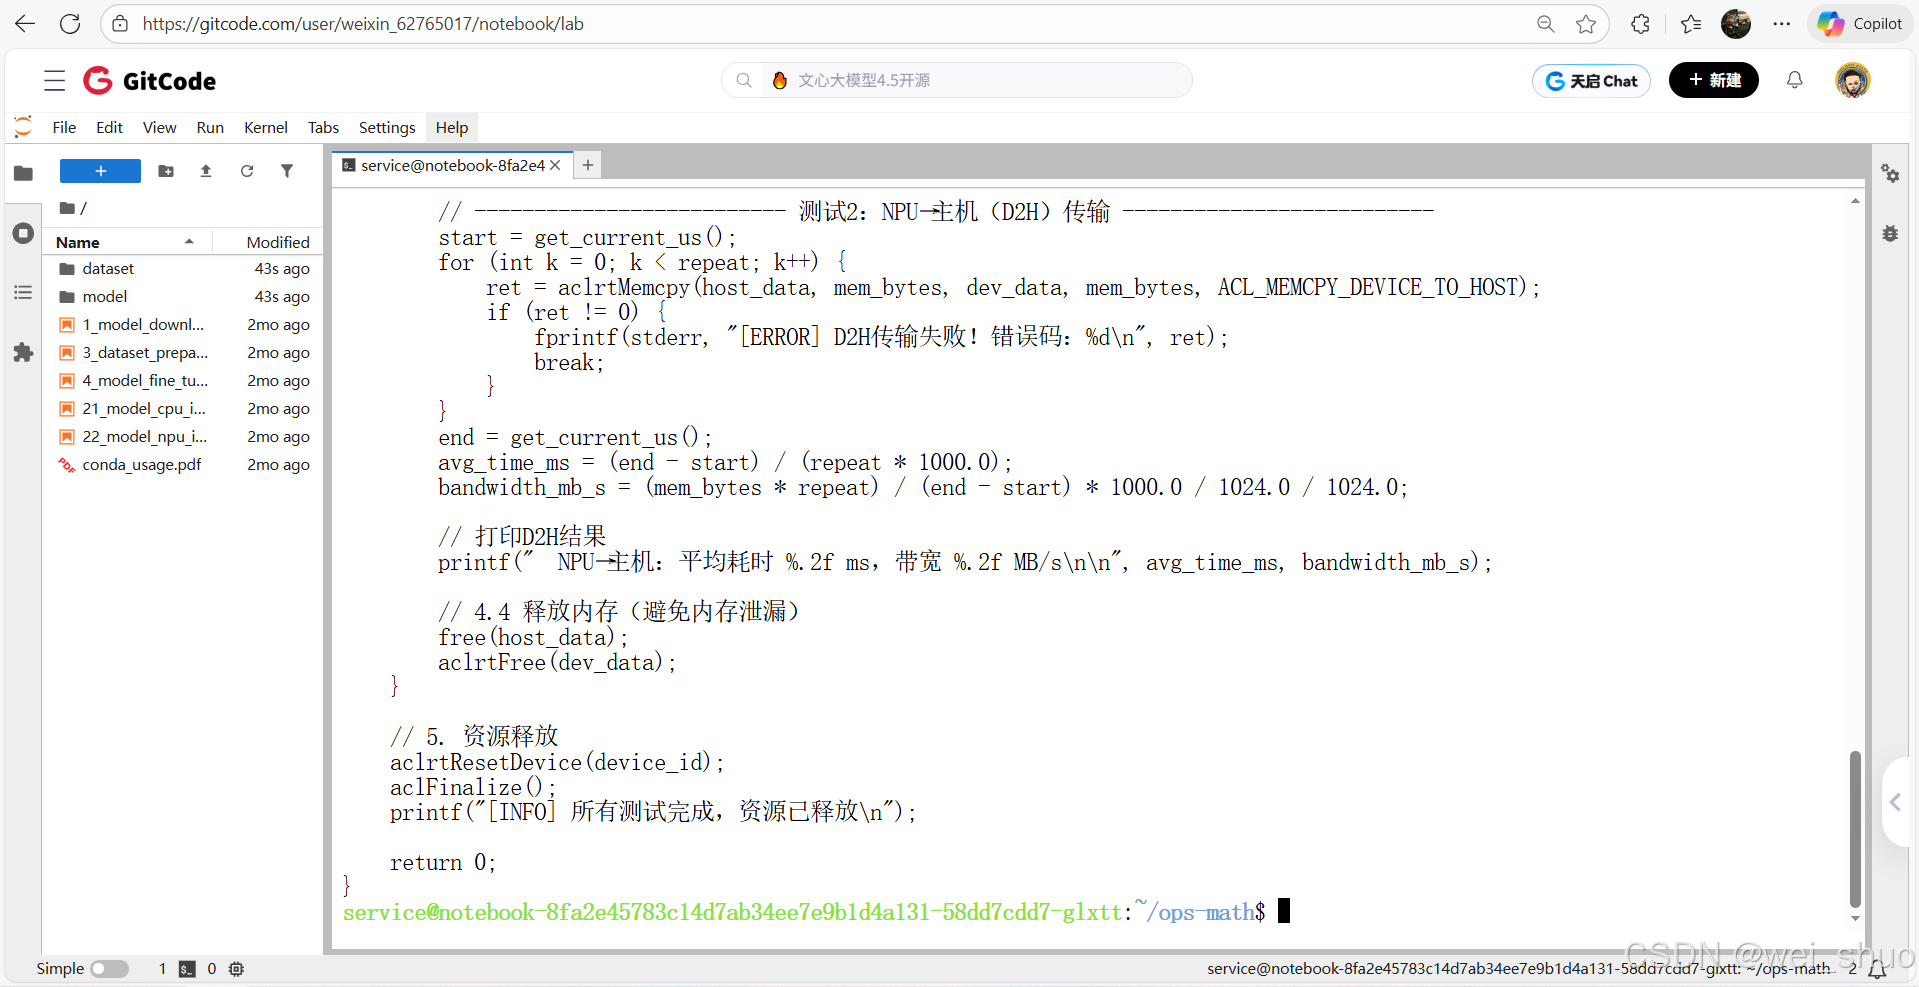
Task: Click the terminal vertical scrollbar thumb
Action: tap(1855, 829)
